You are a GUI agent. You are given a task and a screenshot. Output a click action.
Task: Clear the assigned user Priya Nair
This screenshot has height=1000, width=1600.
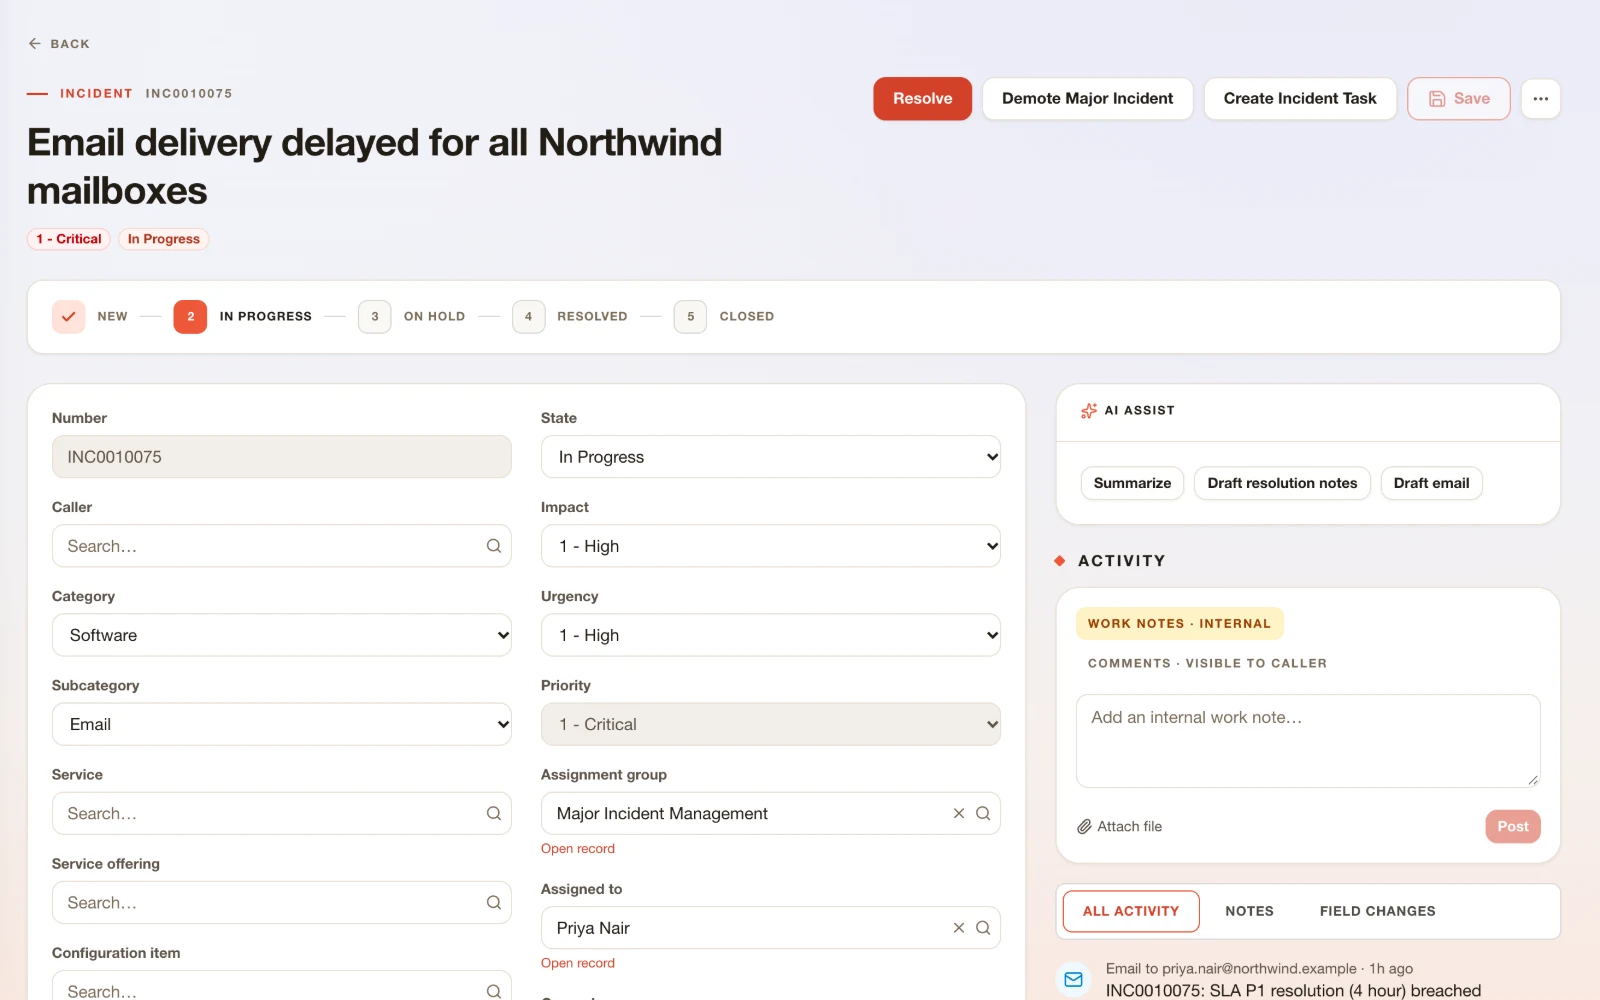point(959,928)
